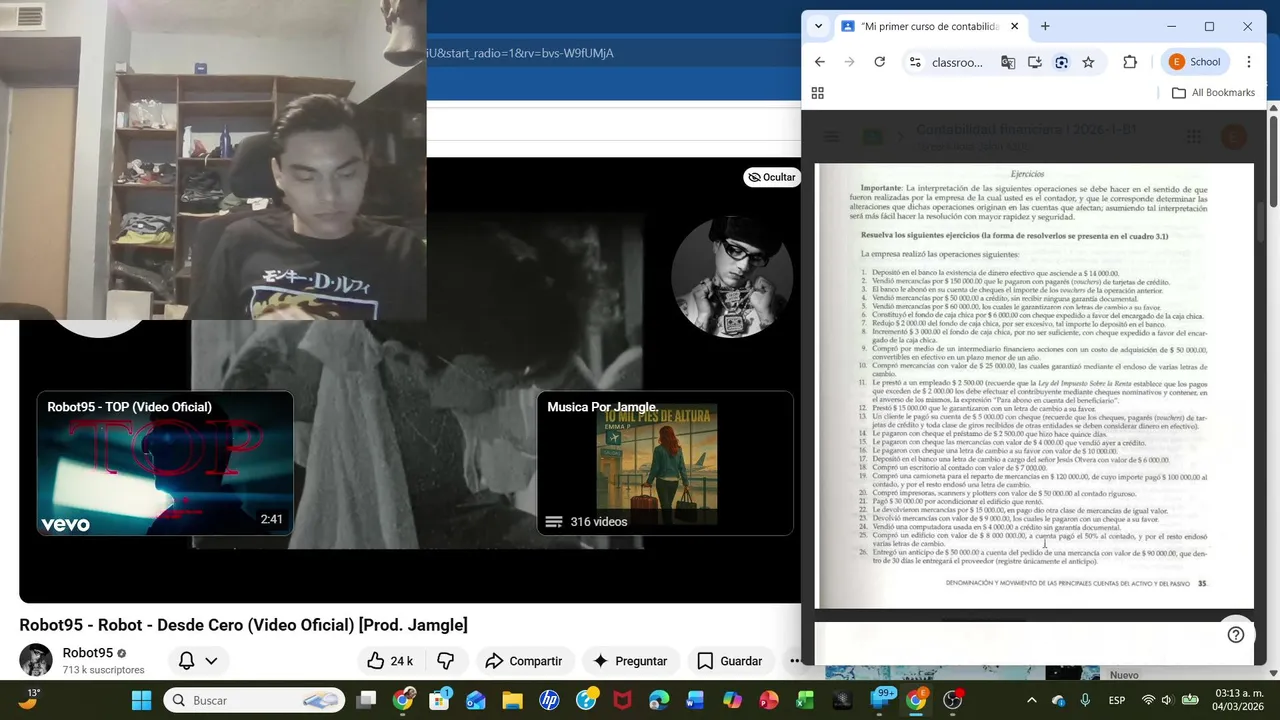The image size is (1280, 720).
Task: Open Task View on taskbar
Action: (x=367, y=700)
